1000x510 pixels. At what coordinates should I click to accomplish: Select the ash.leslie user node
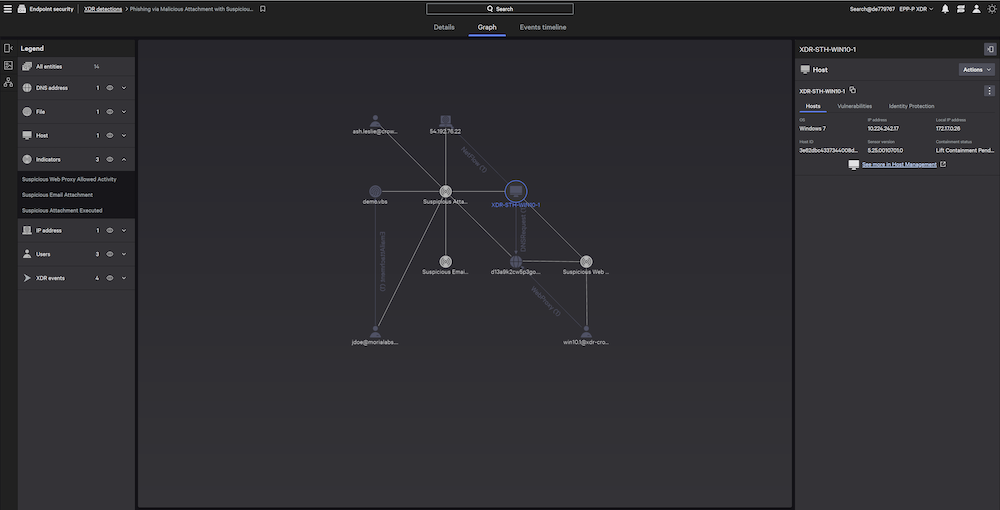(x=376, y=121)
